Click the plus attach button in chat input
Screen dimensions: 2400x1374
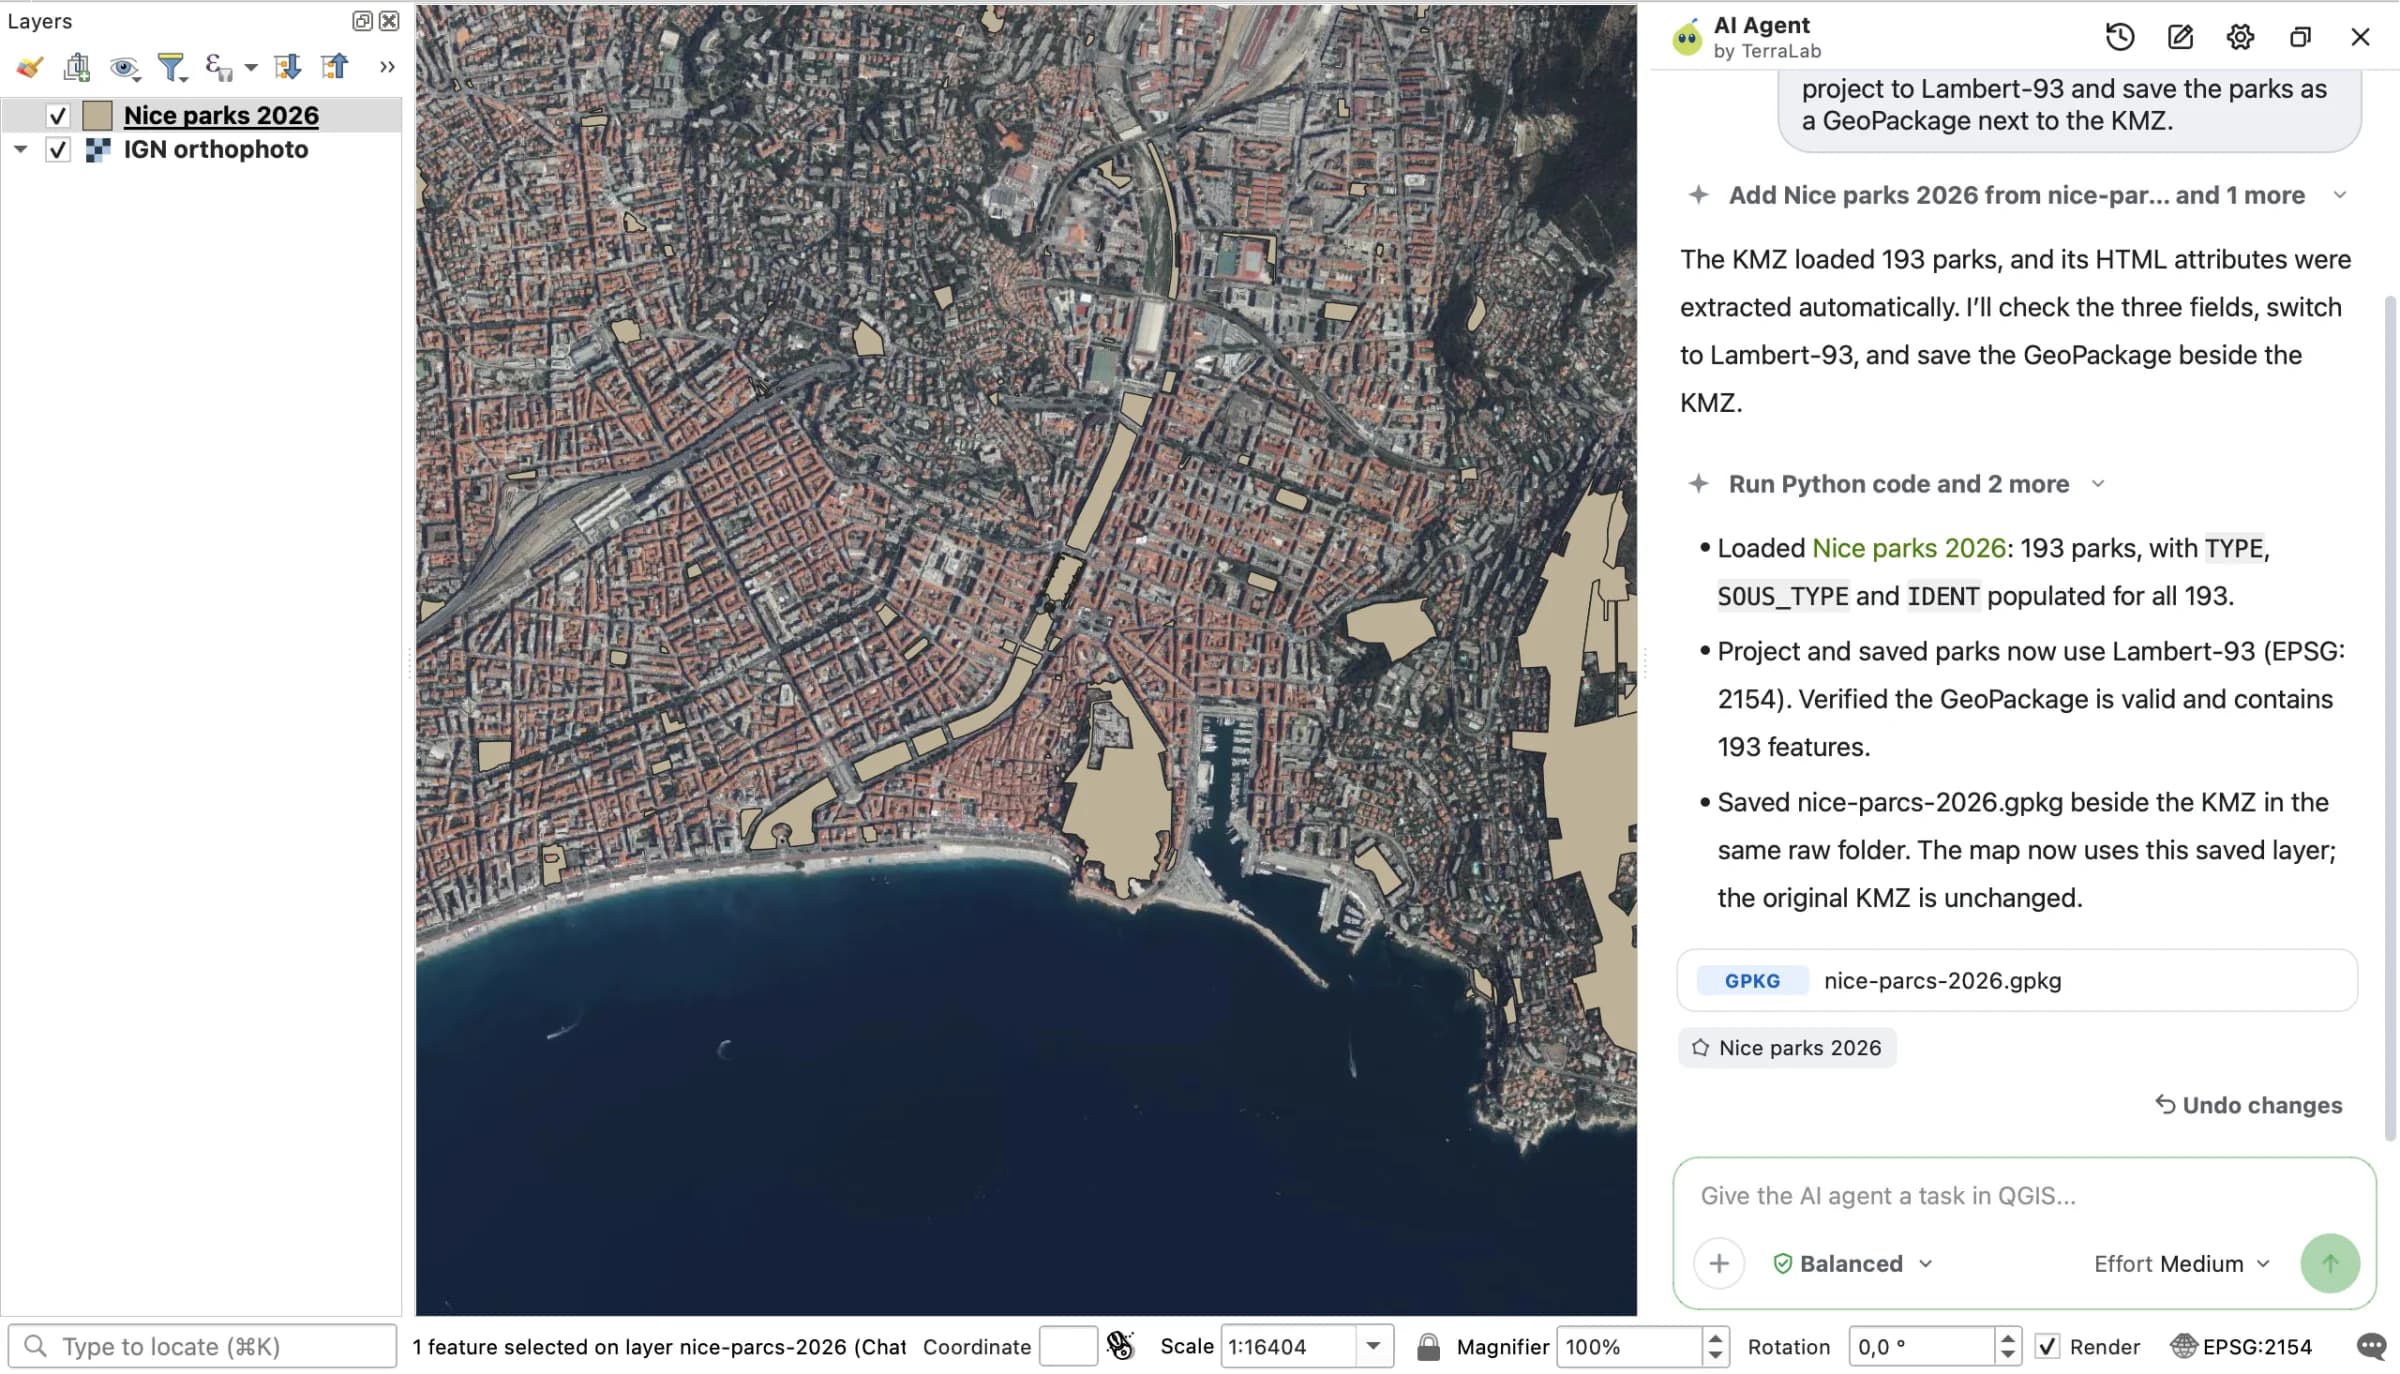pyautogui.click(x=1719, y=1263)
